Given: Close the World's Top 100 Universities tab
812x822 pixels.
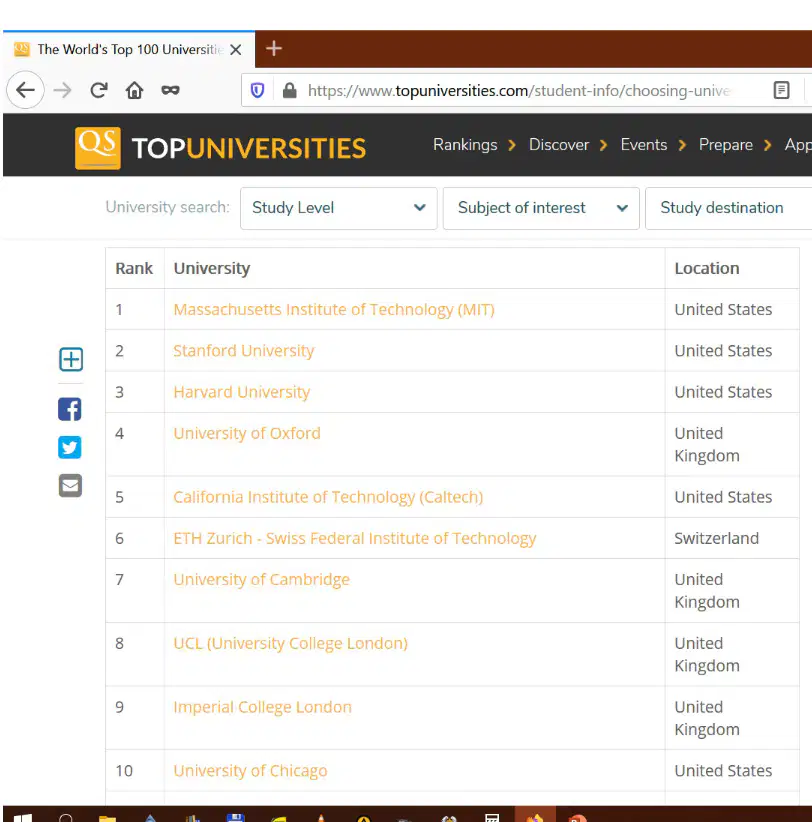Looking at the screenshot, I should (236, 50).
